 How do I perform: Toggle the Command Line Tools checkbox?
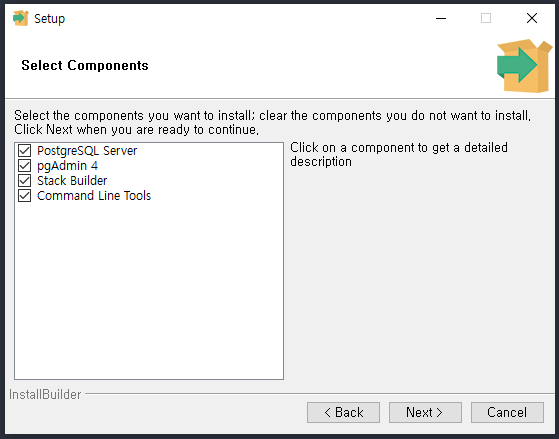coord(25,196)
